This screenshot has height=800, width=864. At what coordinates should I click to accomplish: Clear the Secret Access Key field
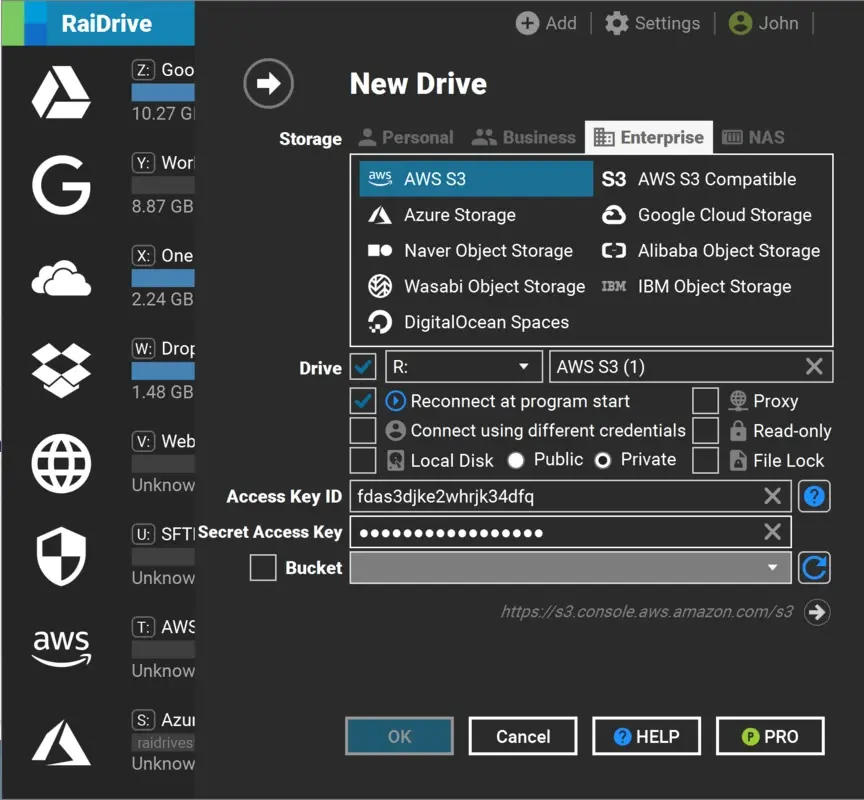click(772, 532)
